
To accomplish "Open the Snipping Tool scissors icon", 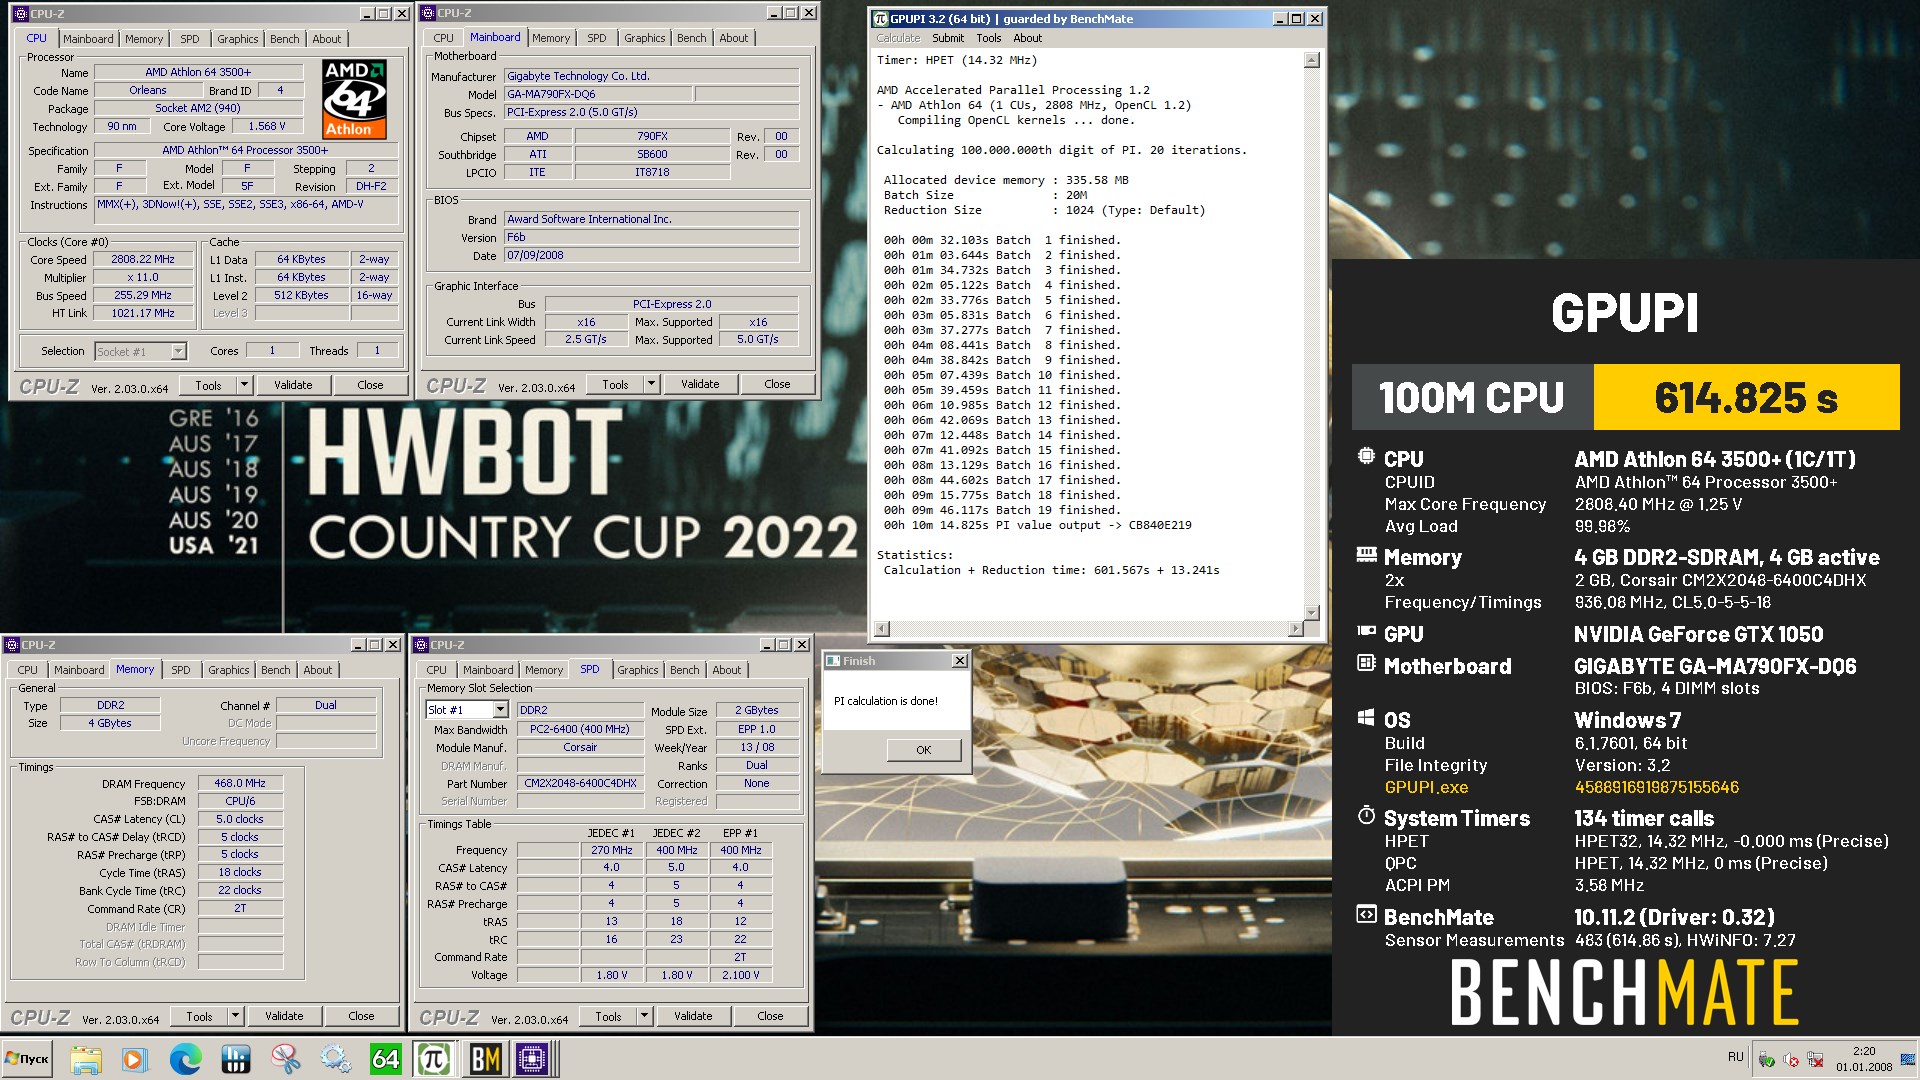I will tap(286, 1059).
